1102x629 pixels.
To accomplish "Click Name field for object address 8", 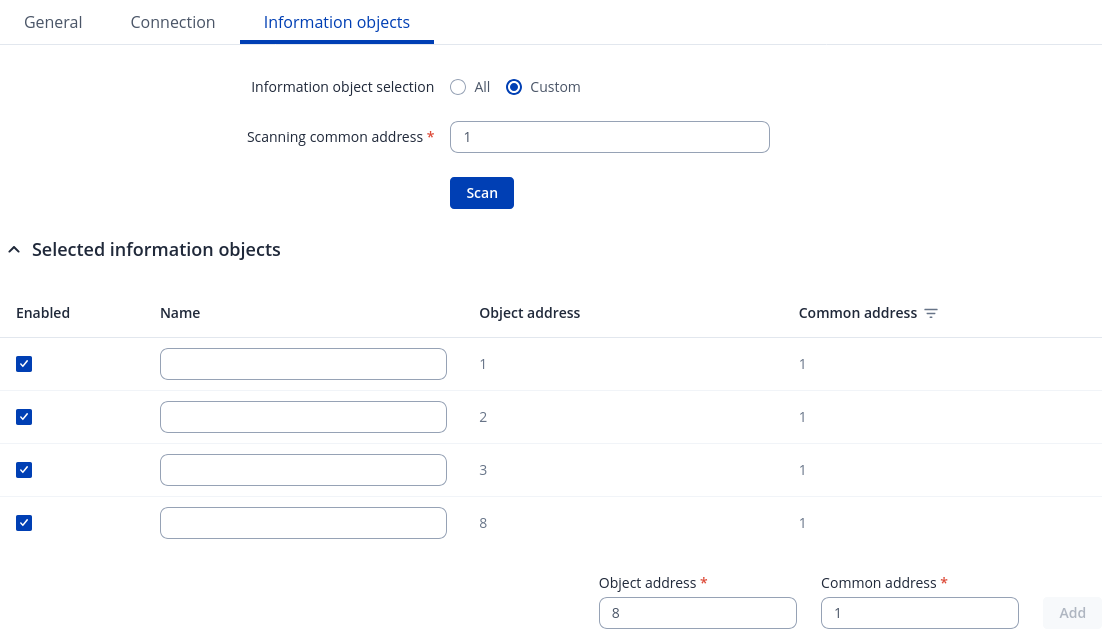I will point(303,523).
